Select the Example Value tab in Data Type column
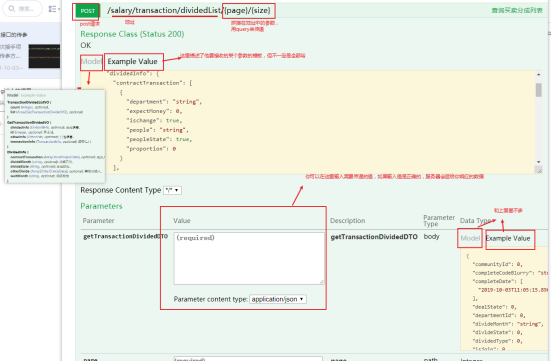The height and width of the screenshot is (361, 551). [508, 238]
